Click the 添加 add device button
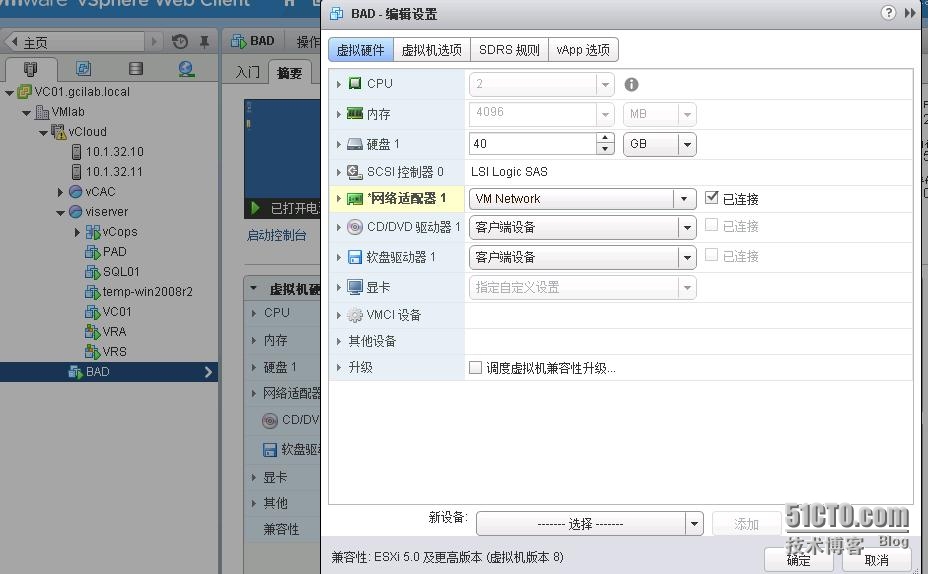This screenshot has height=574, width=928. (746, 524)
